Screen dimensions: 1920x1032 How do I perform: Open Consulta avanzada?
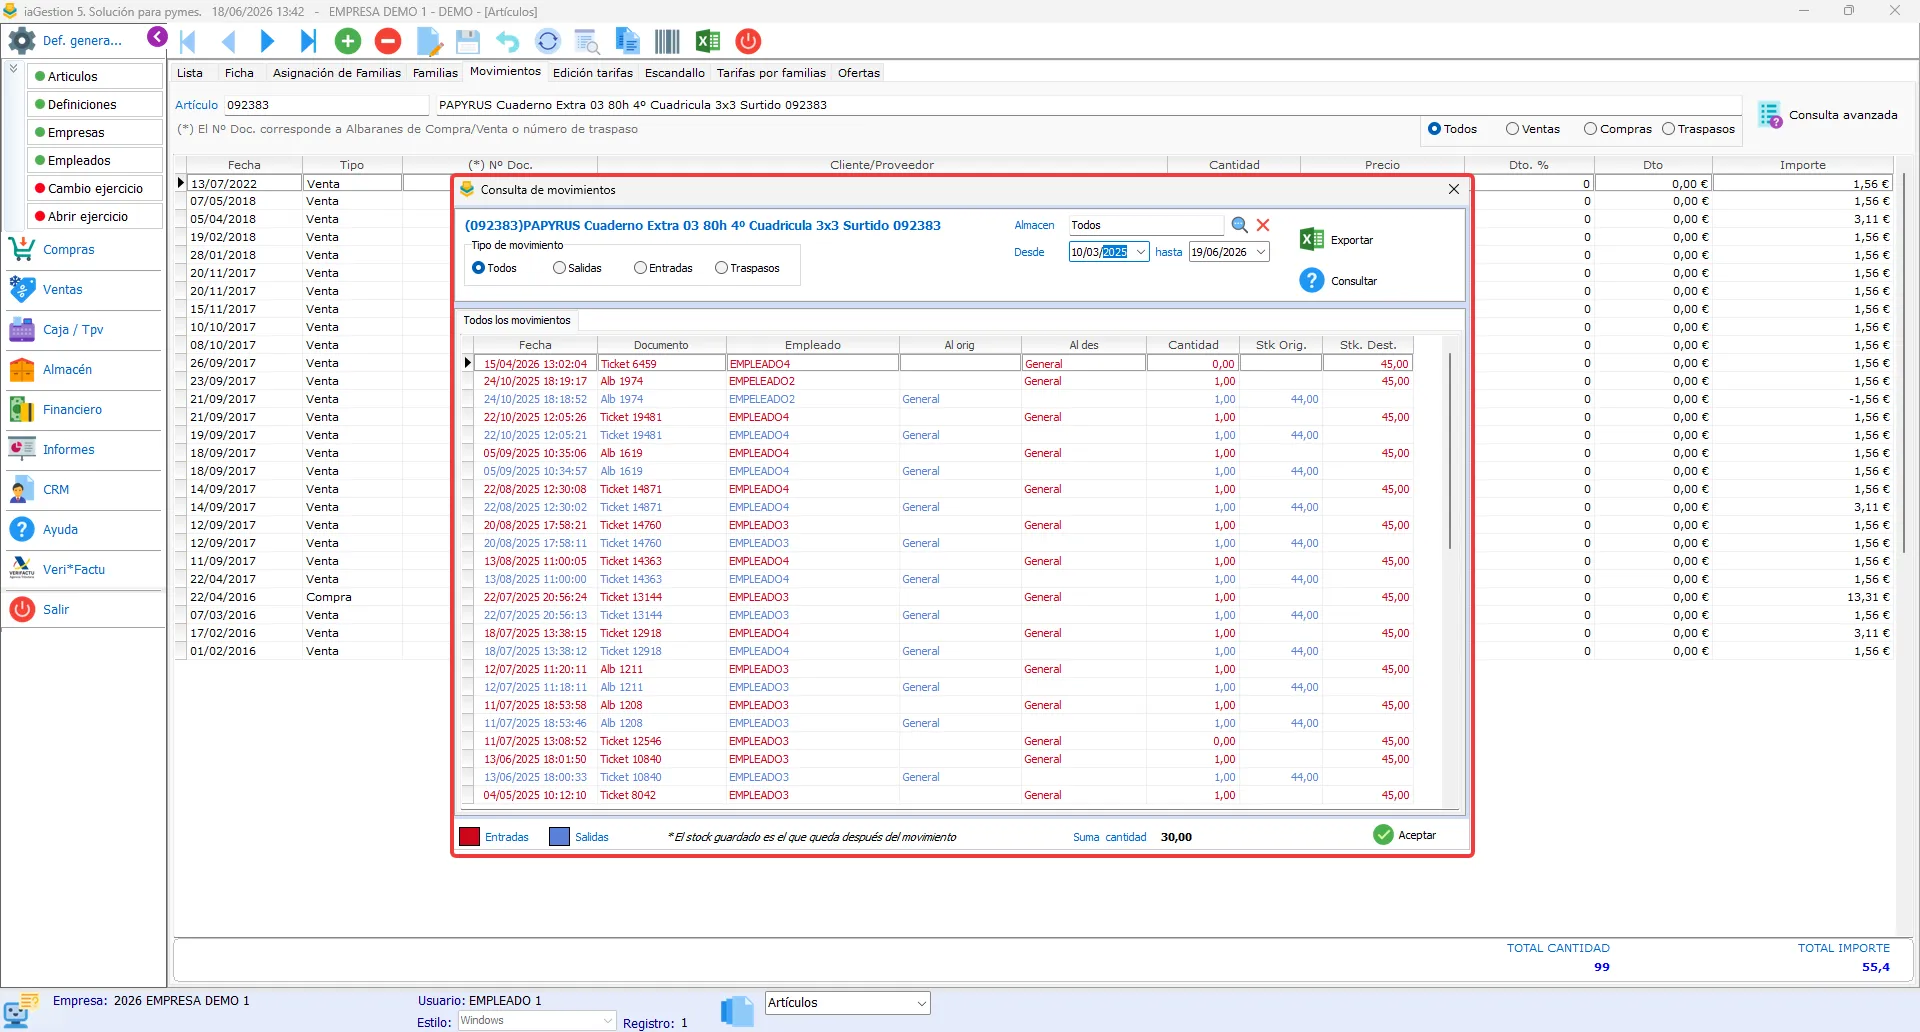click(1828, 115)
